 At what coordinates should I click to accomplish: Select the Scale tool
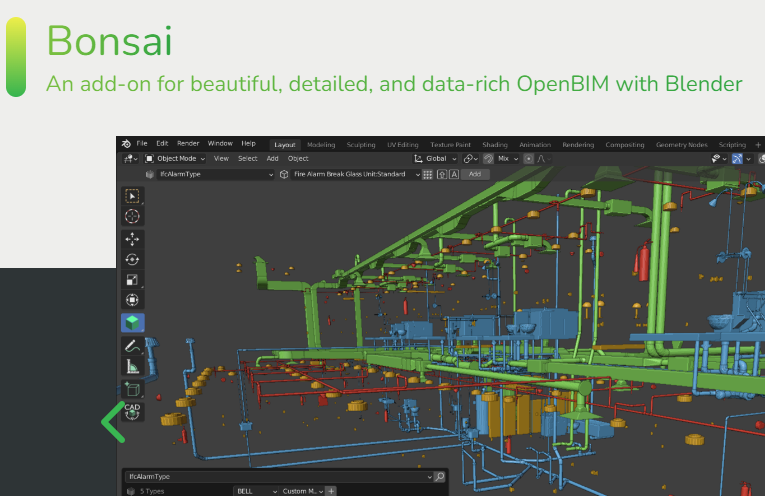coord(132,279)
